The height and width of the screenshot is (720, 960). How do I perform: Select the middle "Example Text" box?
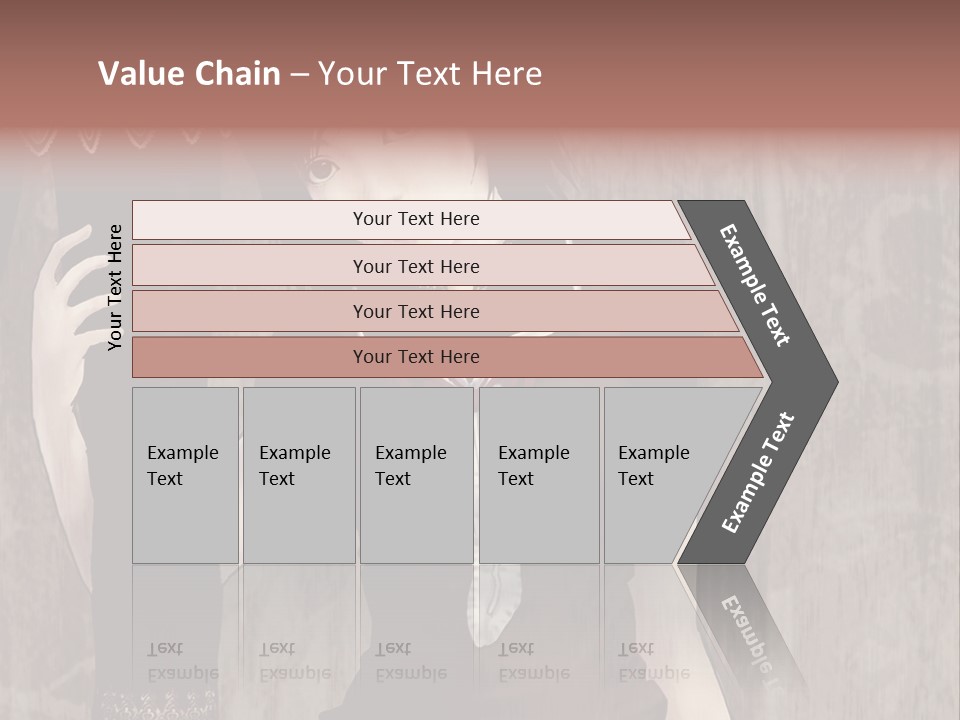tap(416, 475)
